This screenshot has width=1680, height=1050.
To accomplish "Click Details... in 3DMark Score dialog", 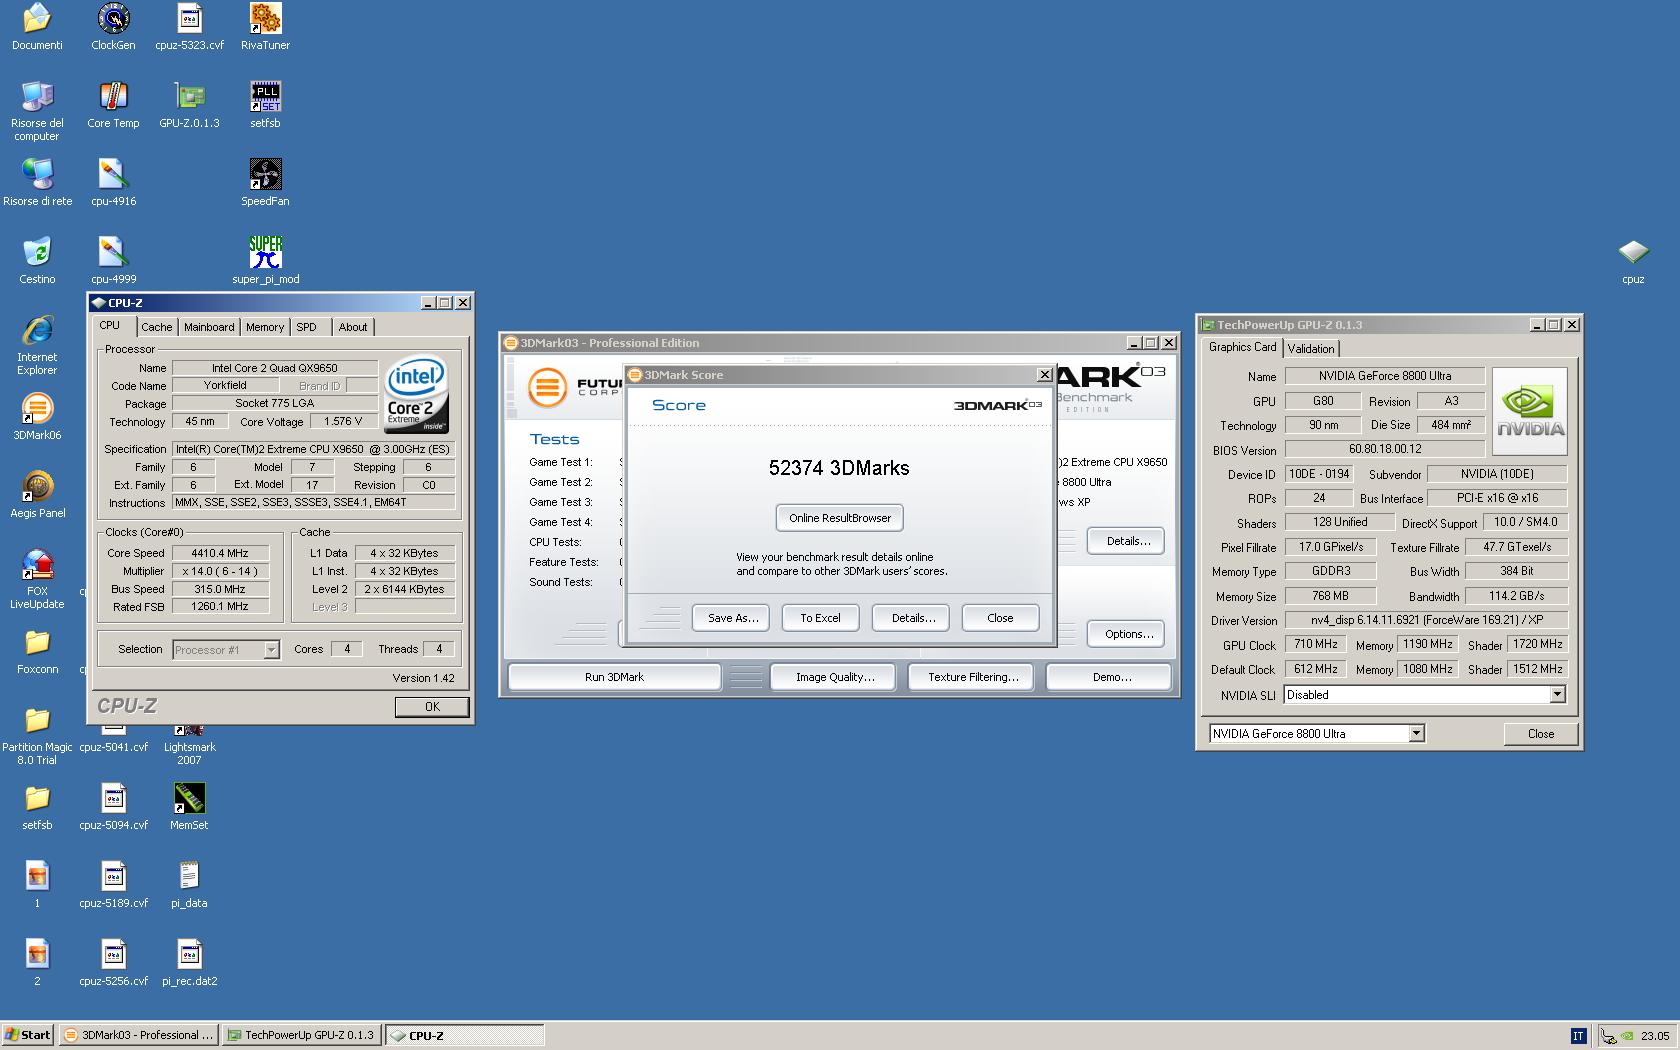I will [x=913, y=618].
